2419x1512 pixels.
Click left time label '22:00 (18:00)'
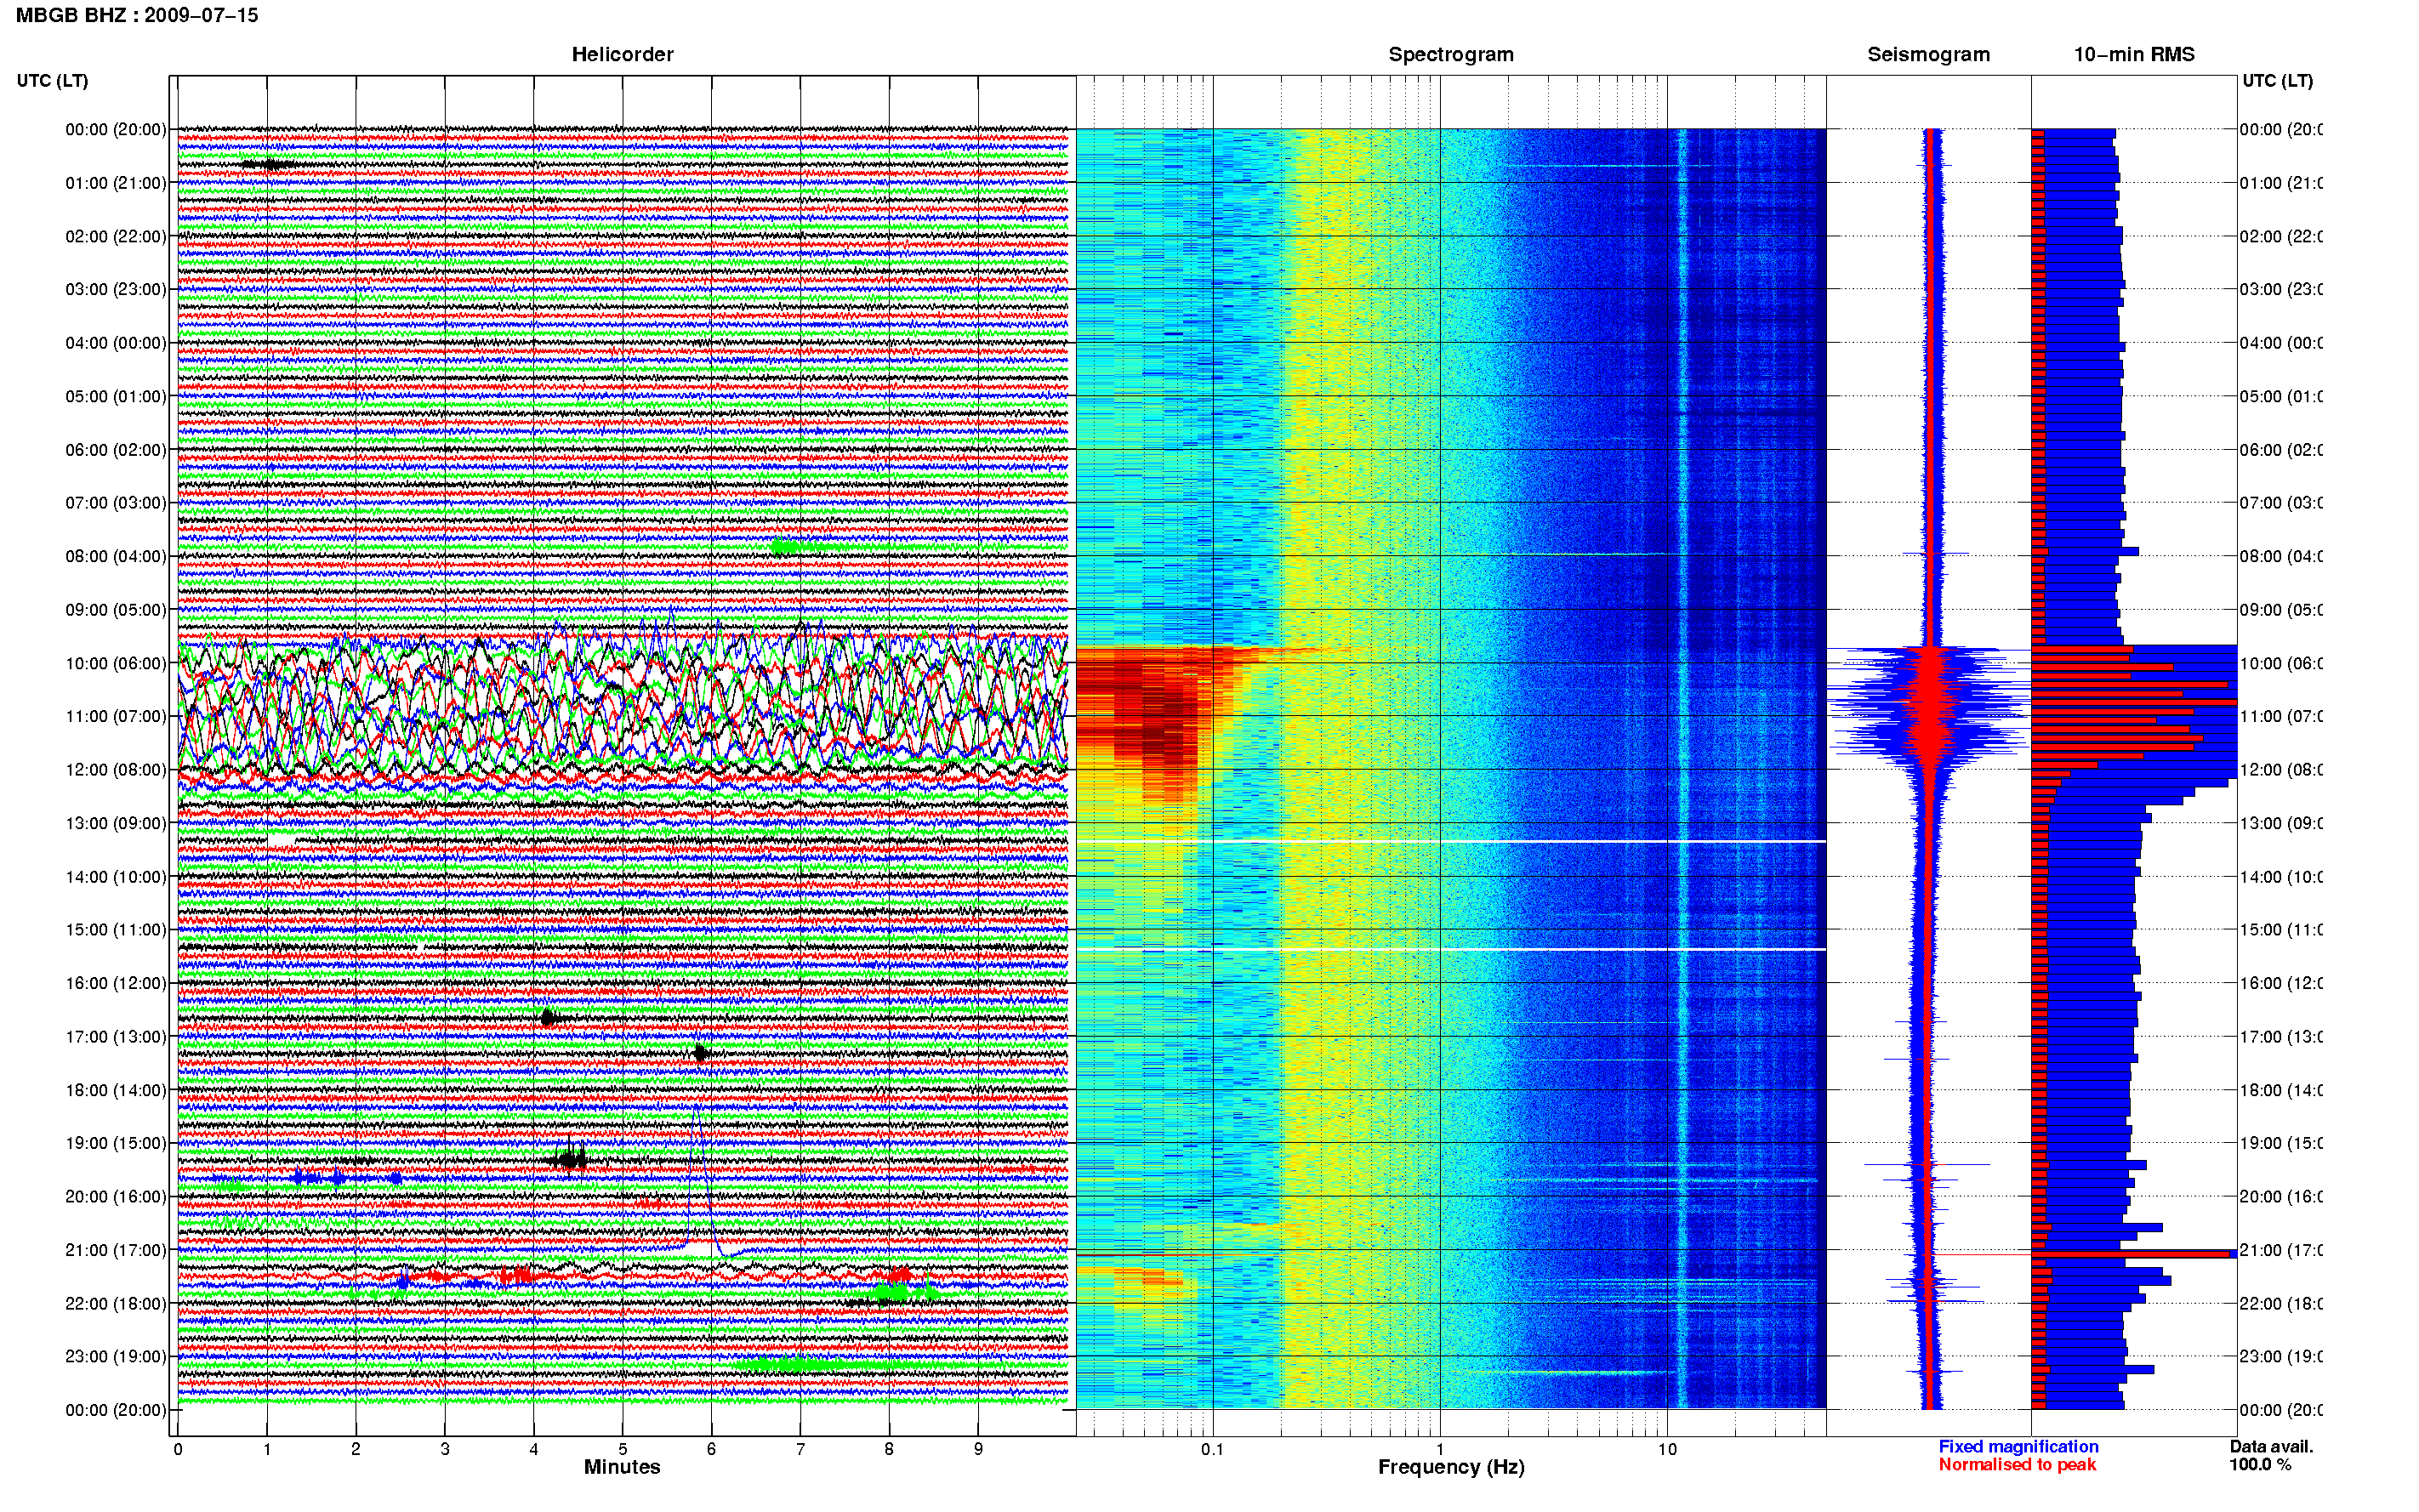(116, 1303)
